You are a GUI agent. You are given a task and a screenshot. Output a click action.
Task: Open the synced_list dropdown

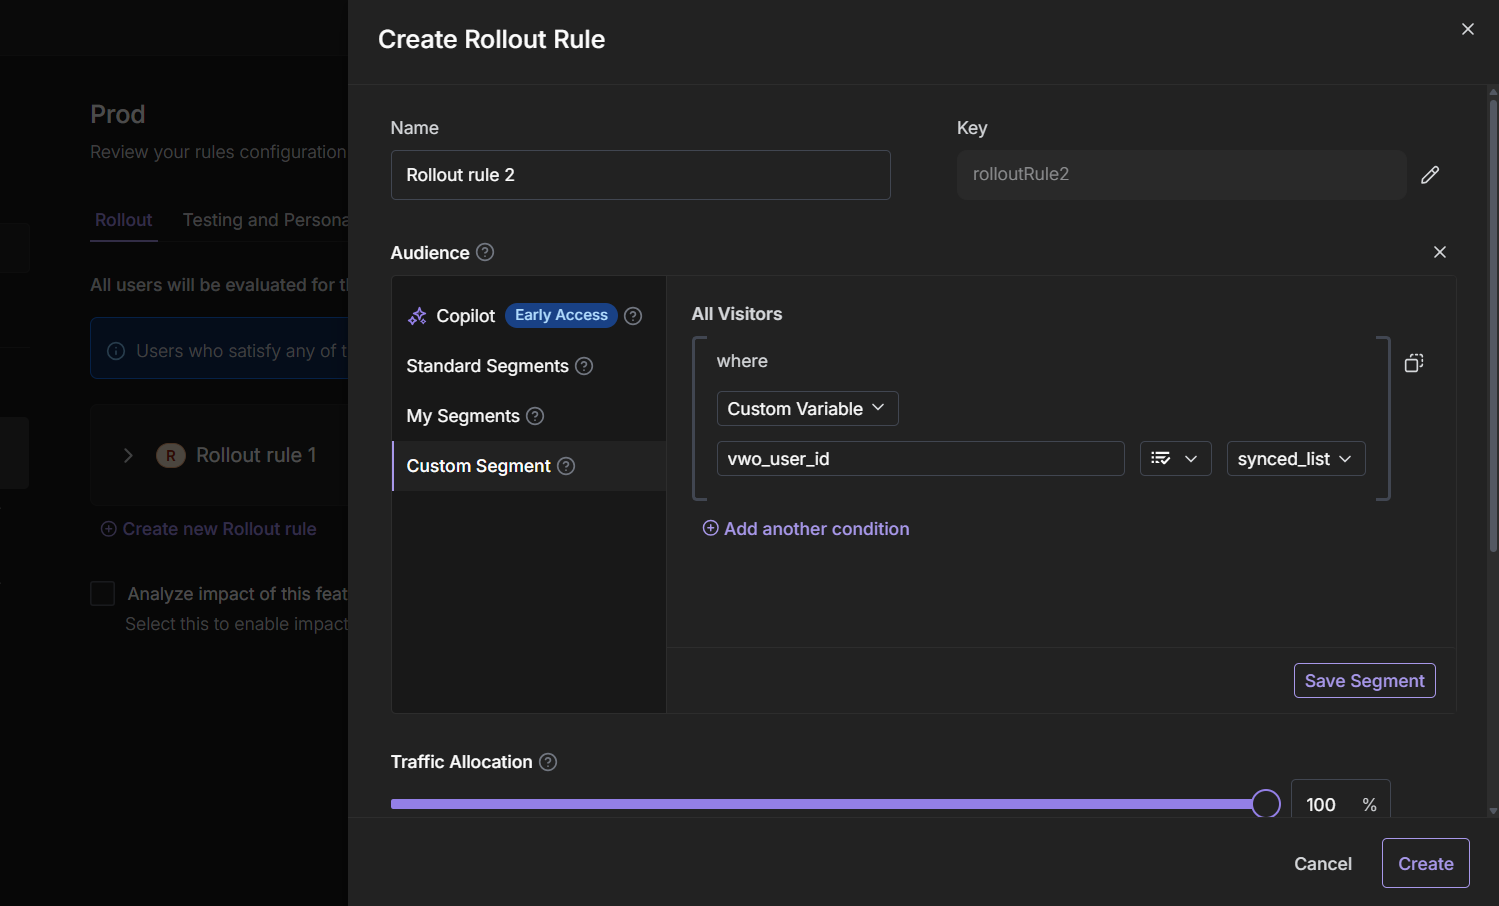click(1295, 459)
